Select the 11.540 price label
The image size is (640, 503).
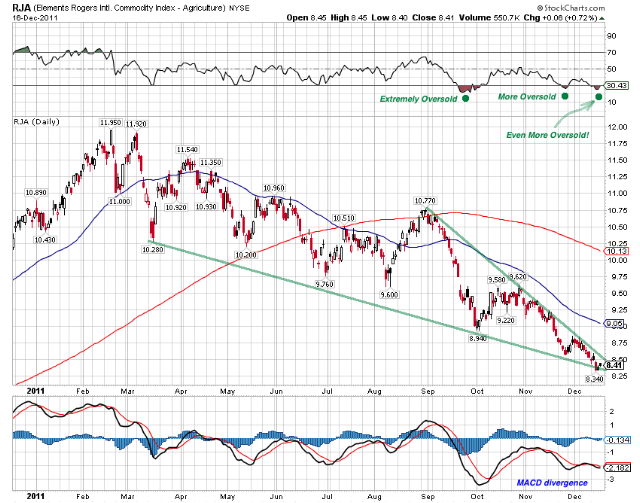click(x=187, y=150)
